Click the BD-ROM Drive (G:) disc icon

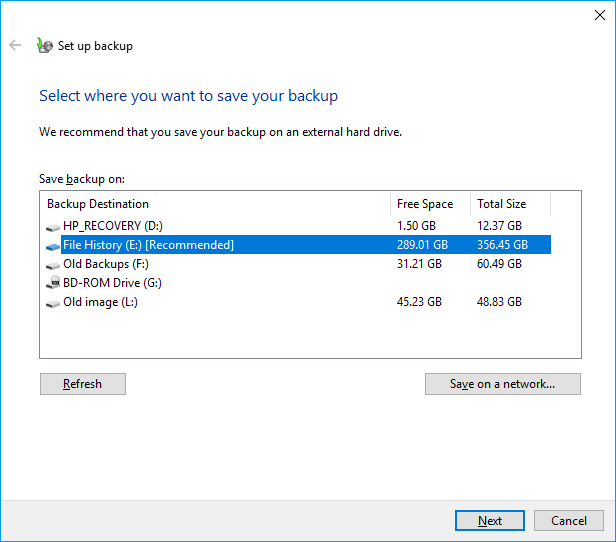coord(53,283)
